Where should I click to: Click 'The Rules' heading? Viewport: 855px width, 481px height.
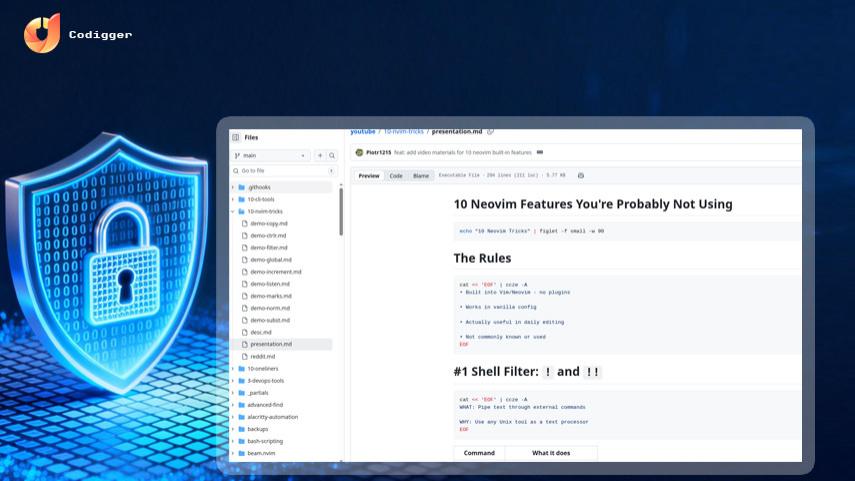483,258
